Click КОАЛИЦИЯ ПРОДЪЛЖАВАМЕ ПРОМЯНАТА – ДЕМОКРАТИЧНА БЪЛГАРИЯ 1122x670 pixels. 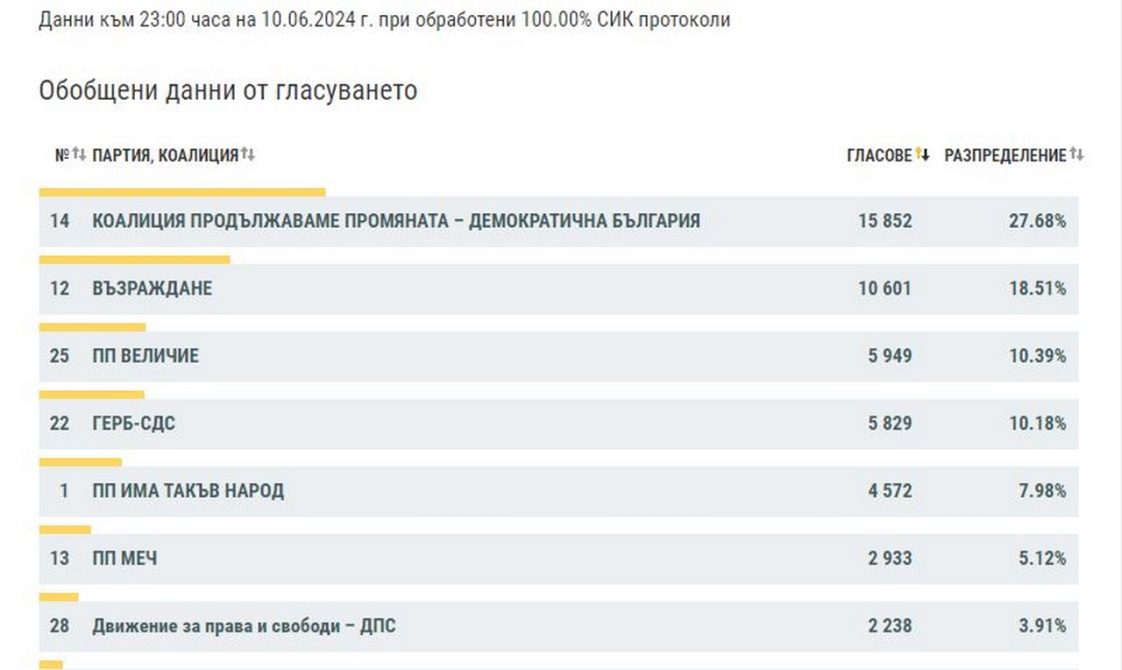point(396,221)
